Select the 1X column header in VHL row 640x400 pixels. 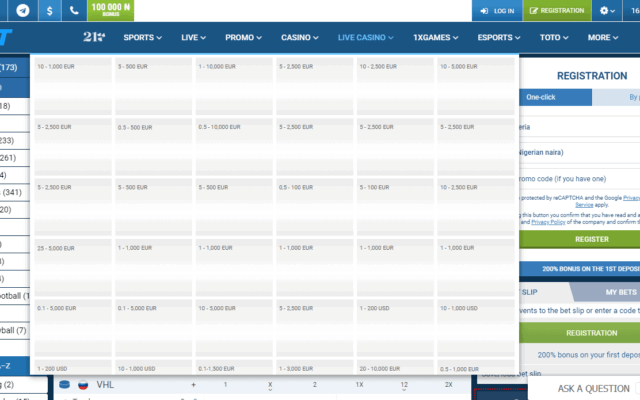[359, 384]
